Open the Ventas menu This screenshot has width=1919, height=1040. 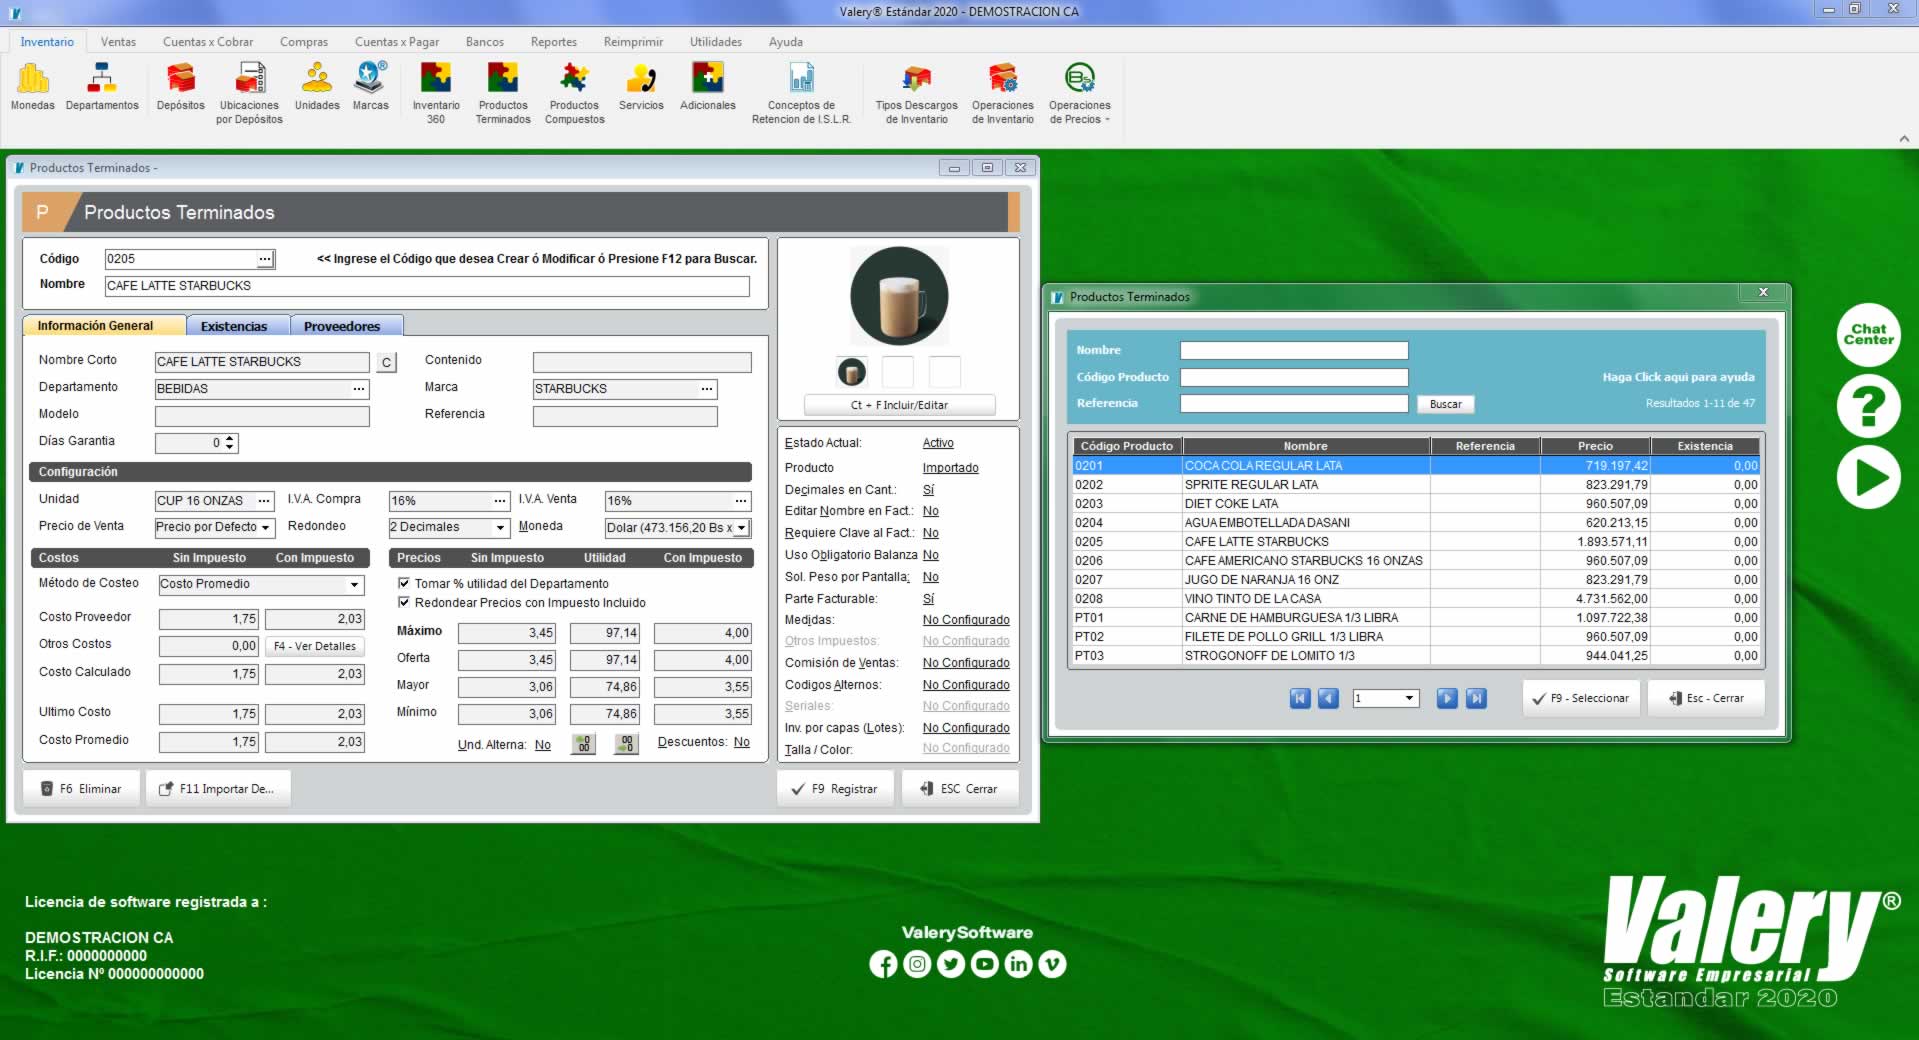click(118, 42)
